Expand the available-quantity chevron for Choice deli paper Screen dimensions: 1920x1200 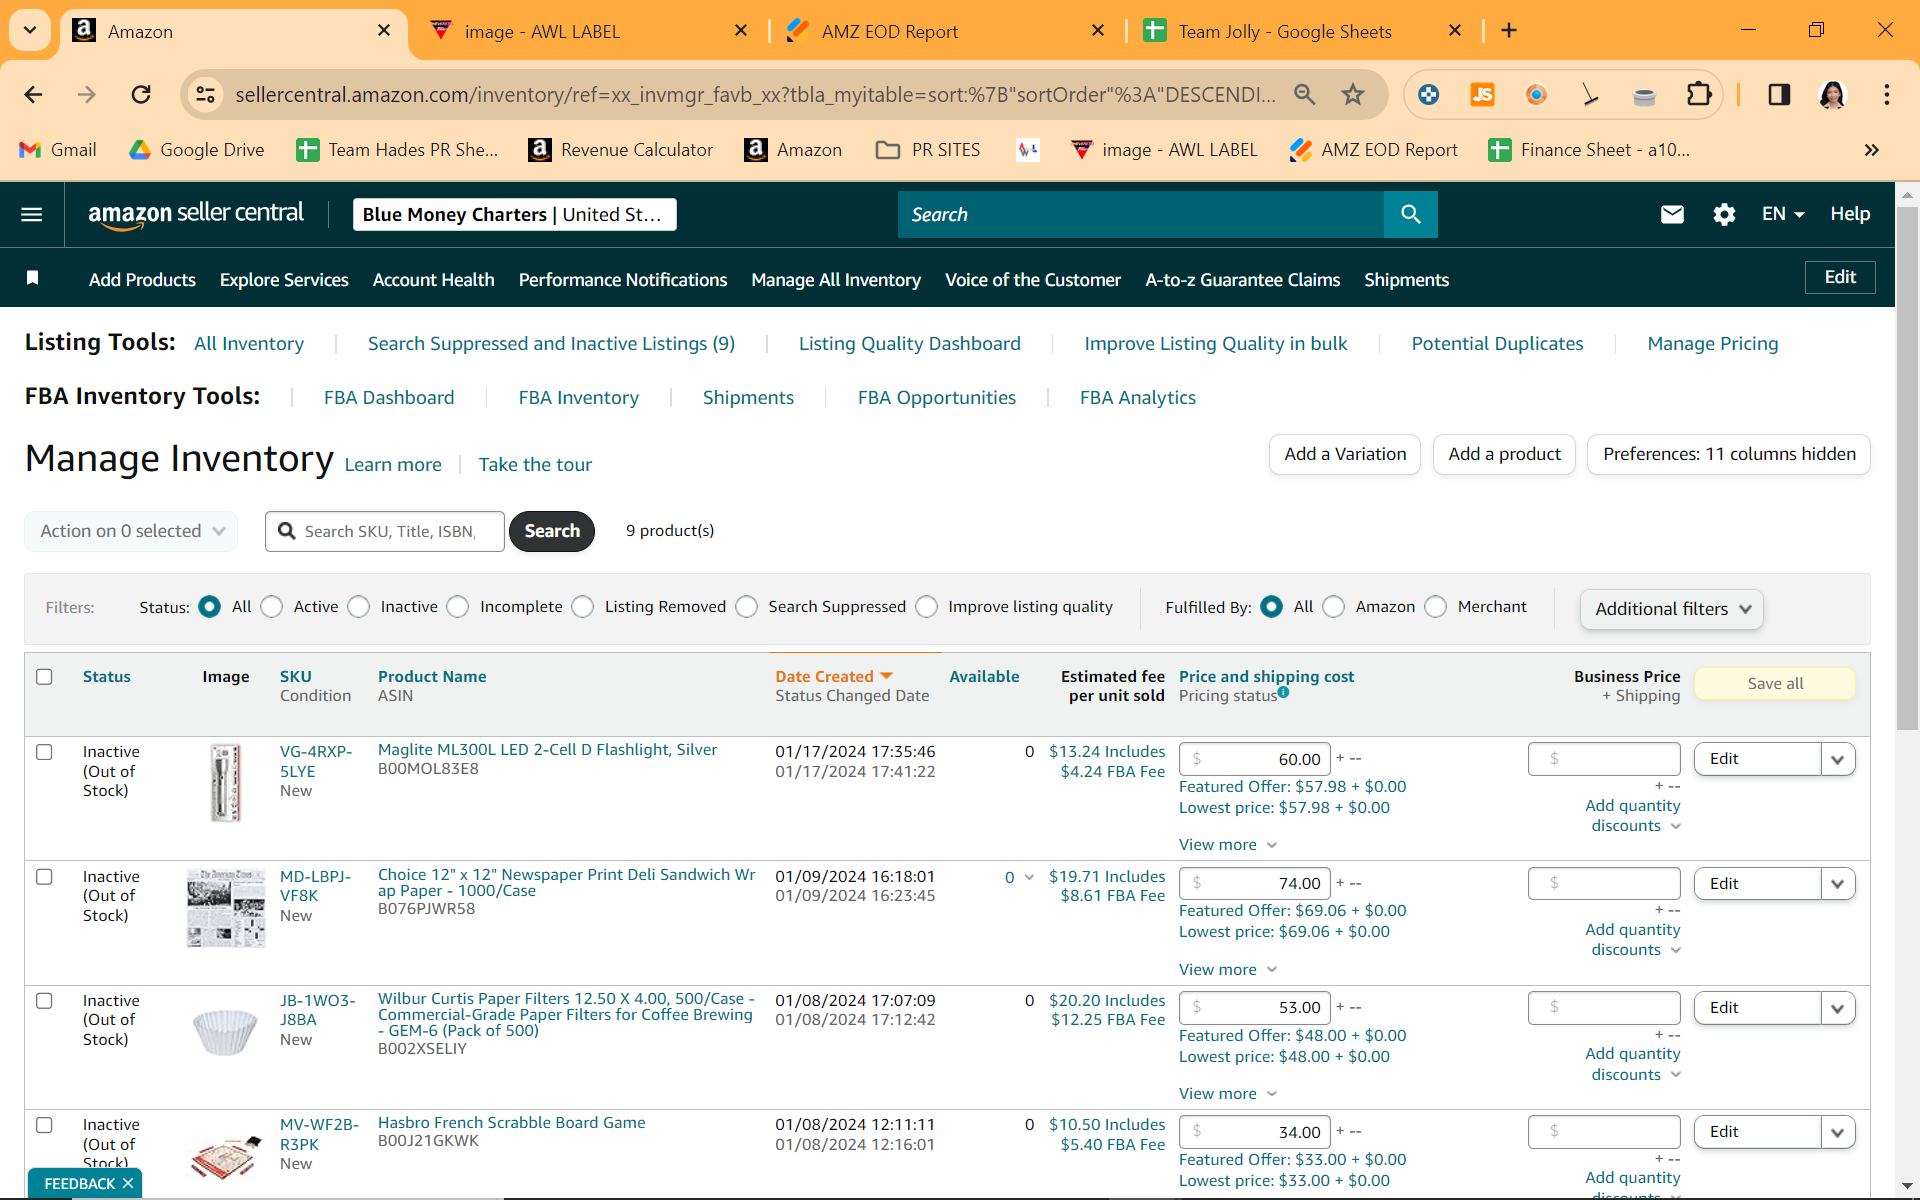pyautogui.click(x=1029, y=877)
